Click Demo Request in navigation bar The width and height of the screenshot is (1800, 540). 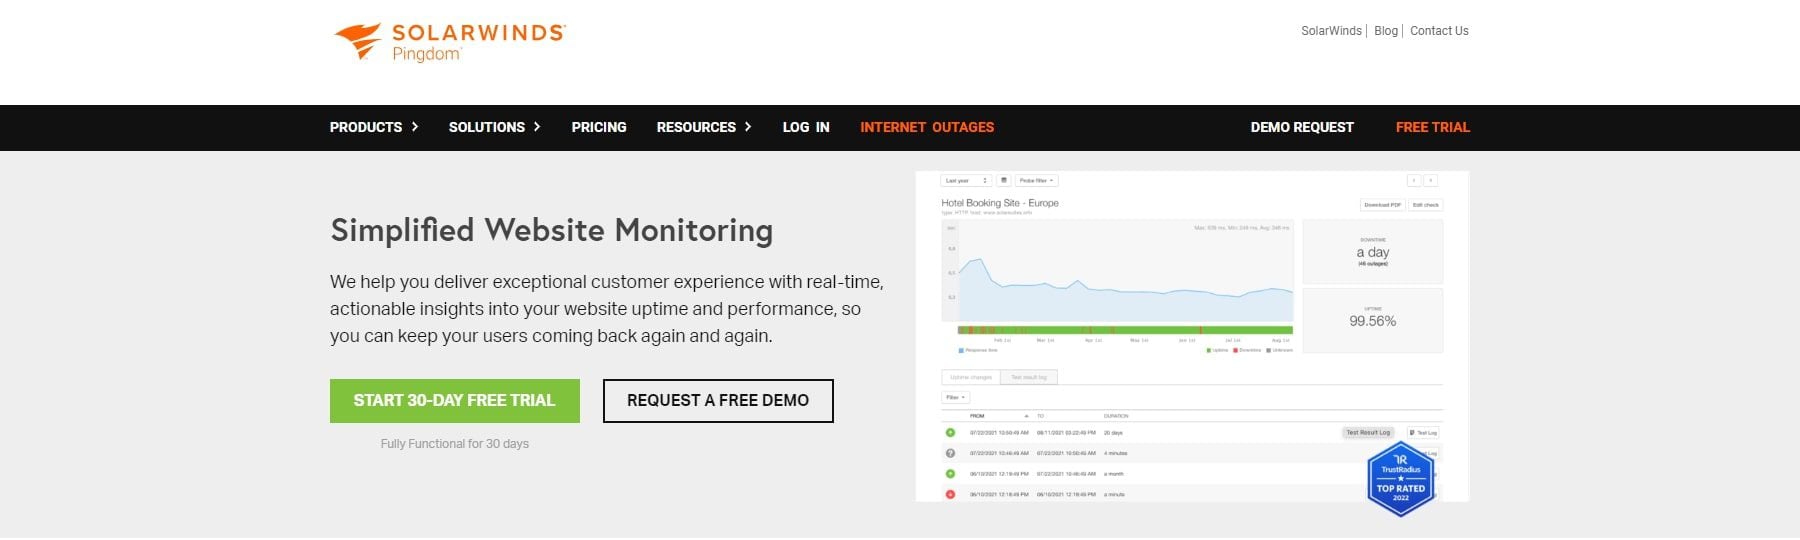pos(1302,127)
